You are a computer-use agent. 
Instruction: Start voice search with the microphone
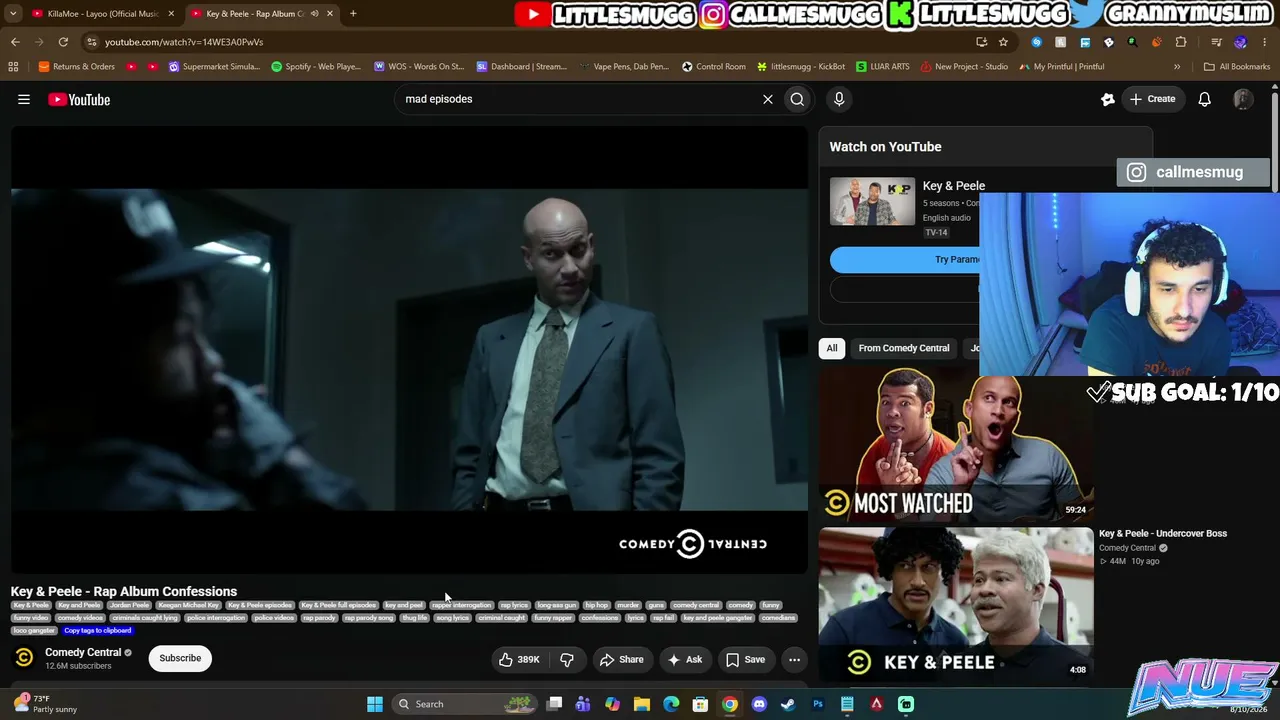pyautogui.click(x=839, y=99)
